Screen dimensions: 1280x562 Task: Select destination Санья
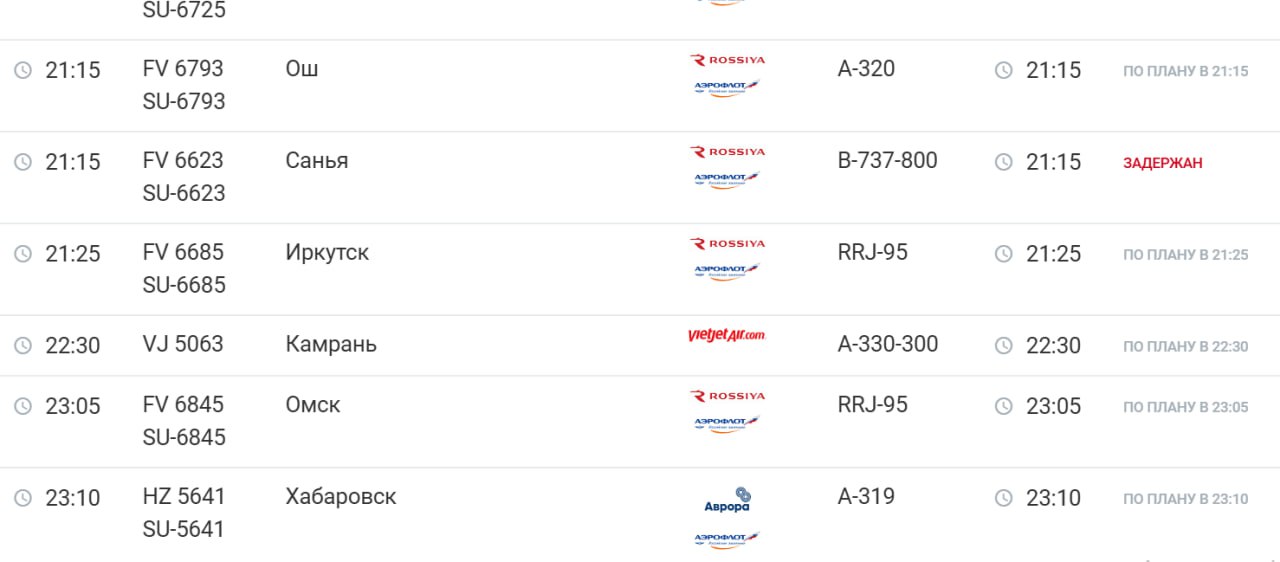pos(317,161)
